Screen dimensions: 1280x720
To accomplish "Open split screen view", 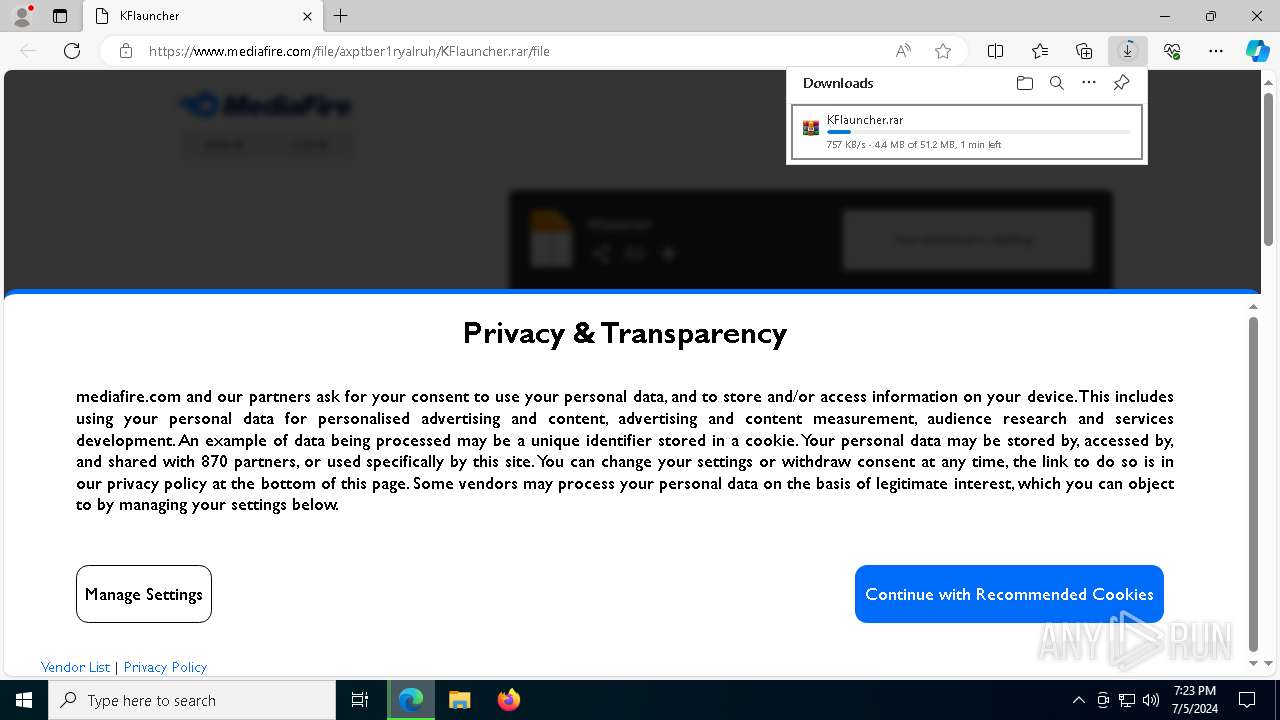I will (995, 51).
